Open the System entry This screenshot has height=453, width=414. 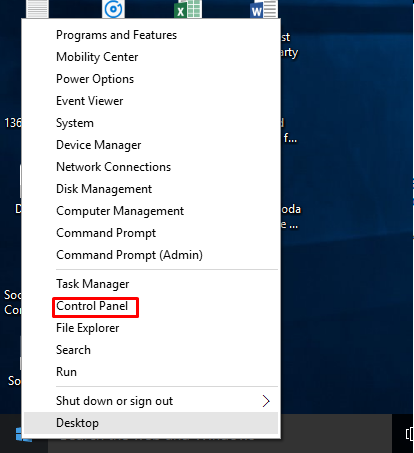[75, 123]
